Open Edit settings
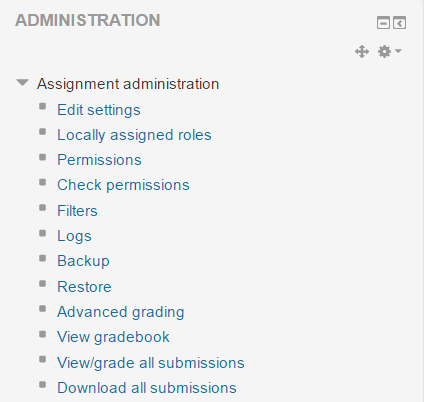 pyautogui.click(x=99, y=110)
